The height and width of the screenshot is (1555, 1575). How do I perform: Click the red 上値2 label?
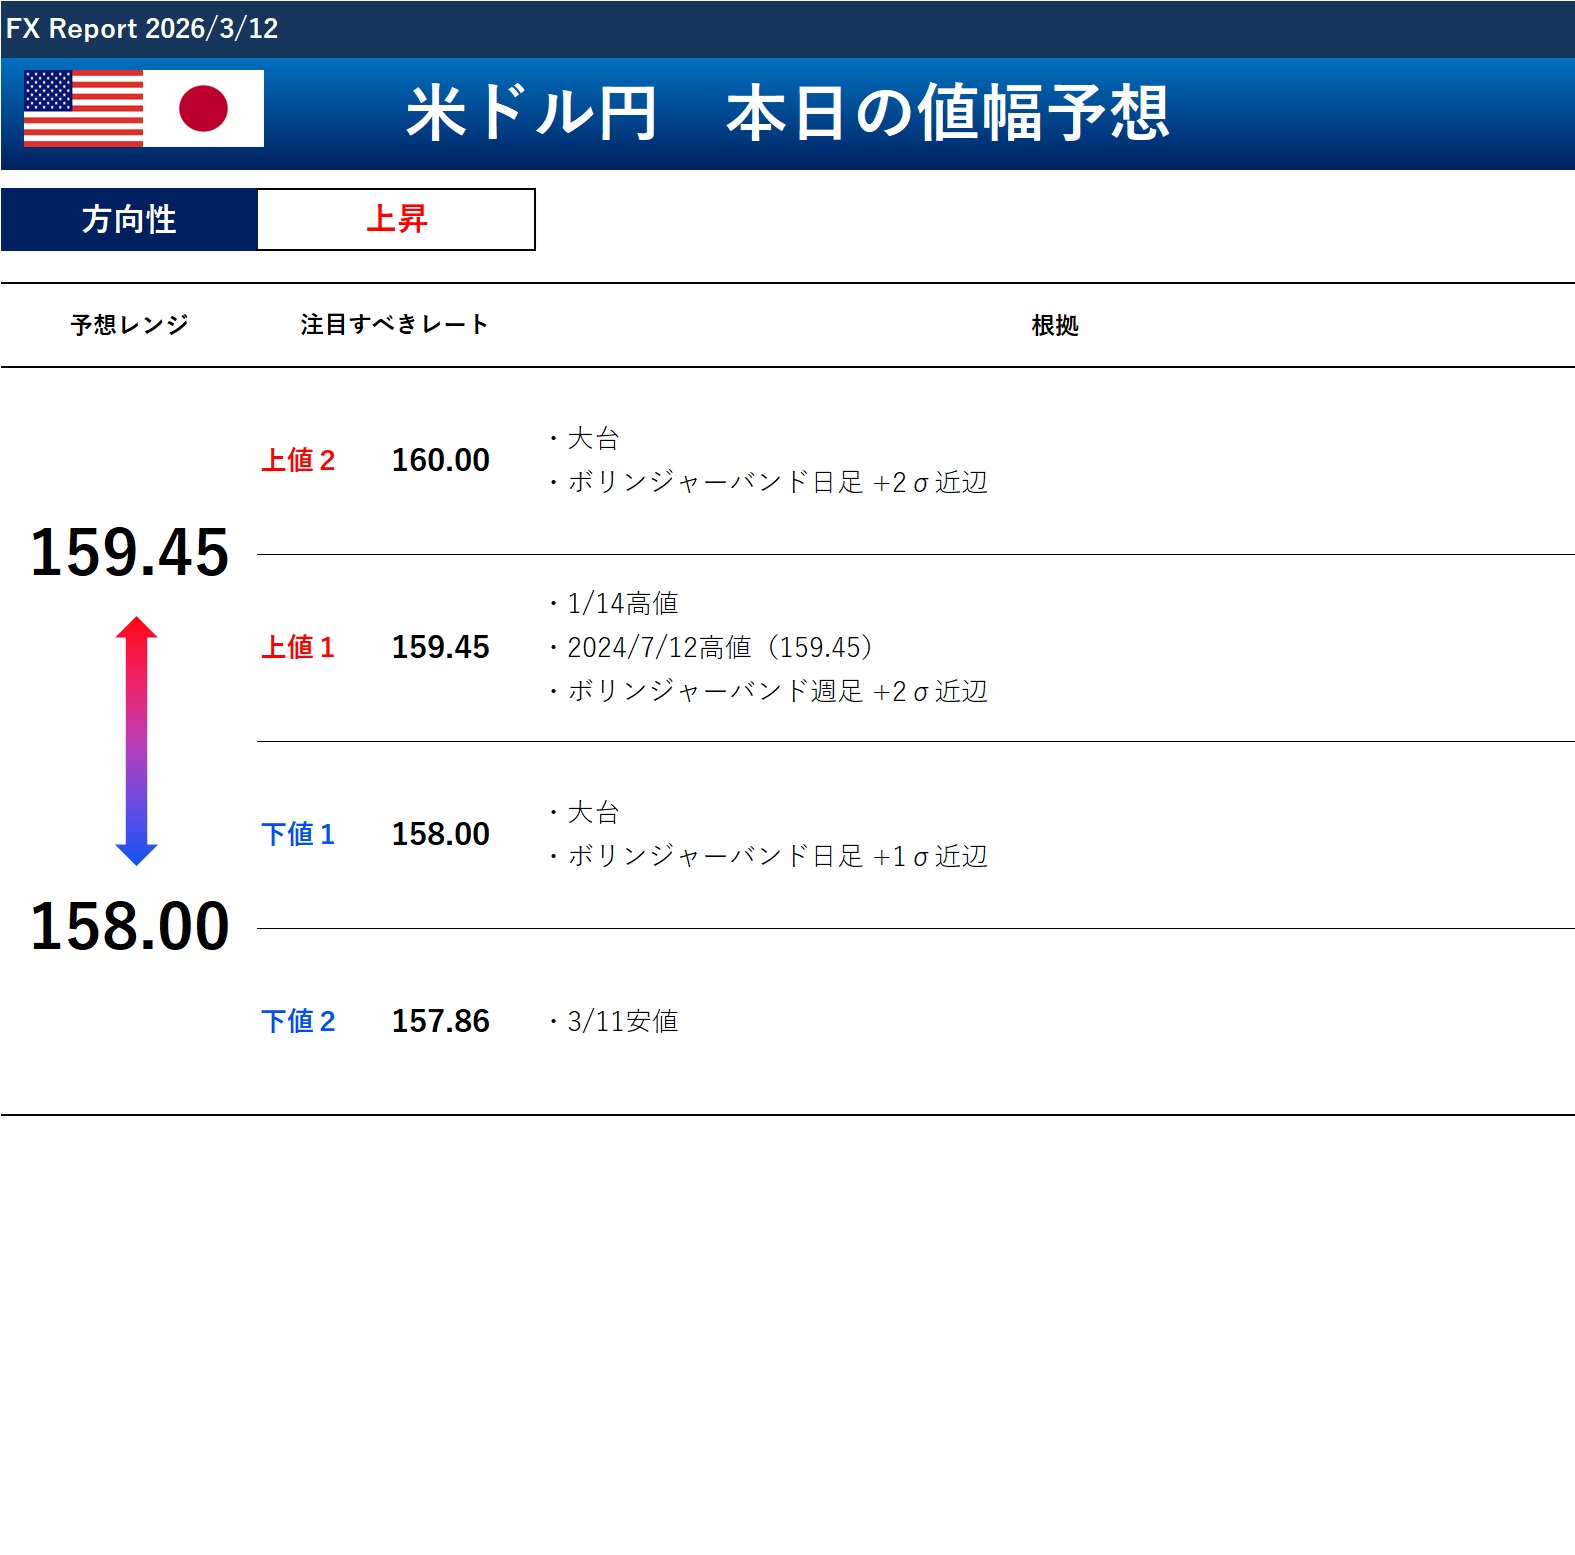(298, 460)
